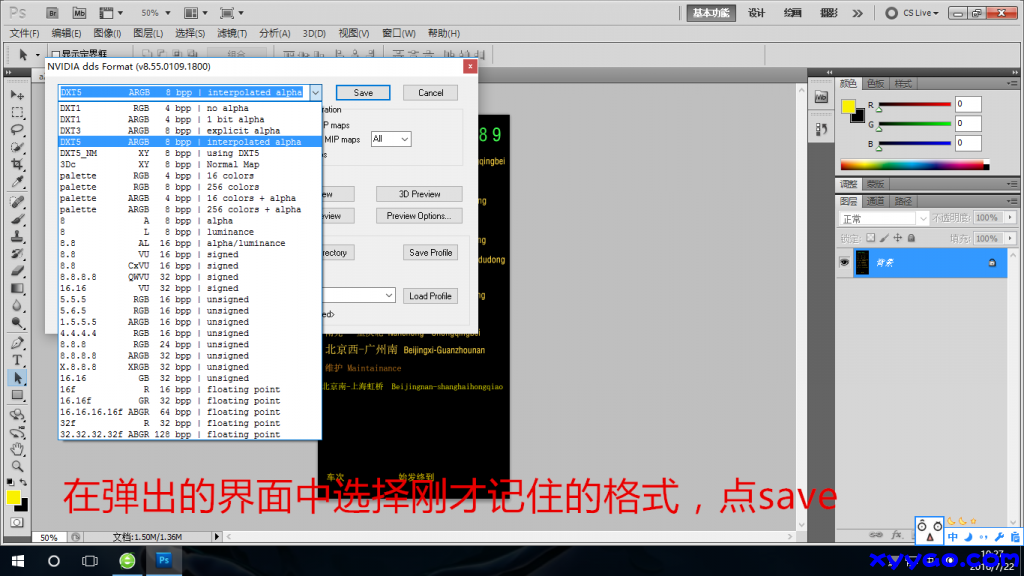Pick the Eyedropper tool

[x=17, y=183]
